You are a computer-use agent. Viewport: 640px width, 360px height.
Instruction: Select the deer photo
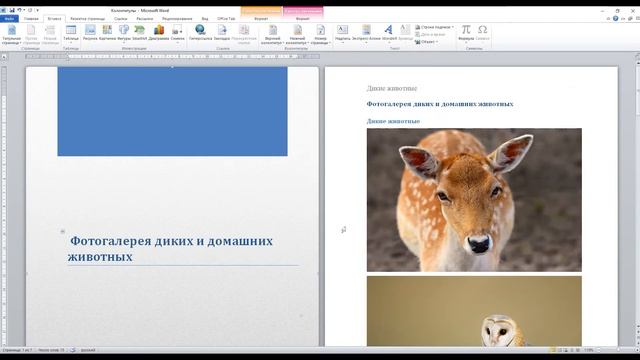coord(474,200)
